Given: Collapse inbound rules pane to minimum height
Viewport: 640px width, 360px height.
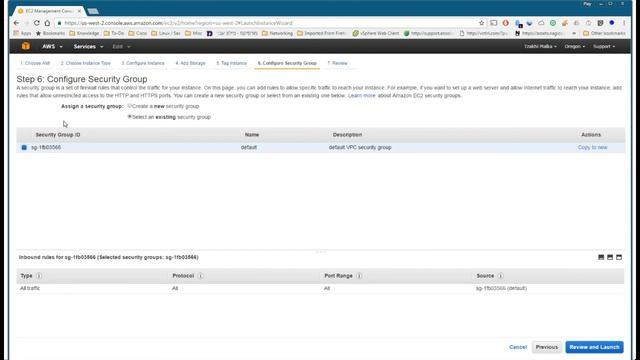Looking at the screenshot, I should coord(601,257).
